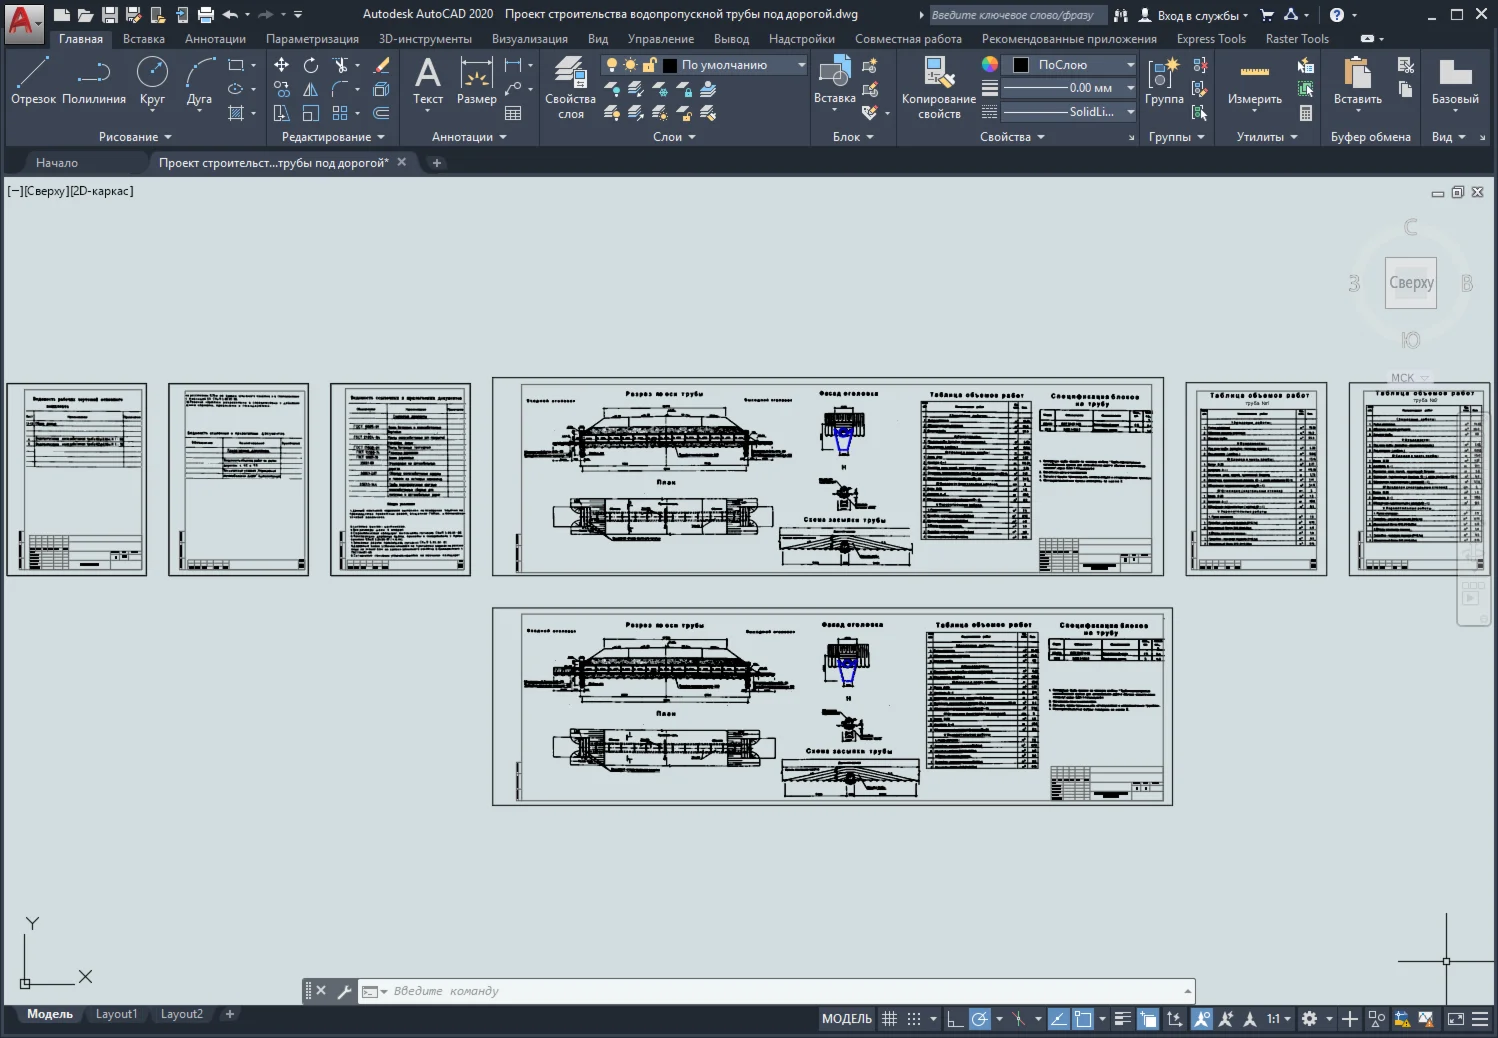Click the Группа group tool
Image resolution: width=1498 pixels, height=1038 pixels.
point(1164,80)
